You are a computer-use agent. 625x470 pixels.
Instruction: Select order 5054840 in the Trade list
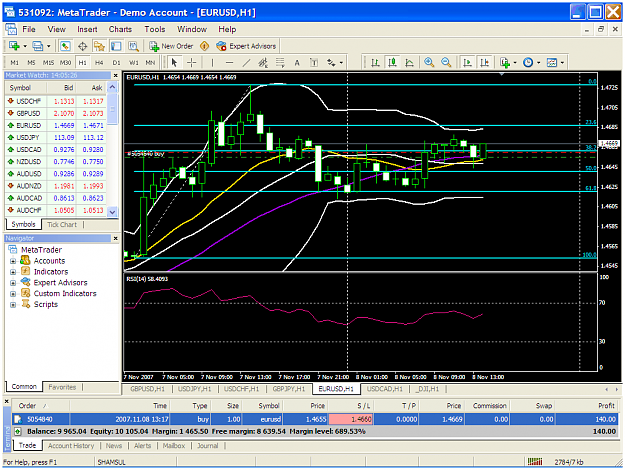click(x=315, y=419)
